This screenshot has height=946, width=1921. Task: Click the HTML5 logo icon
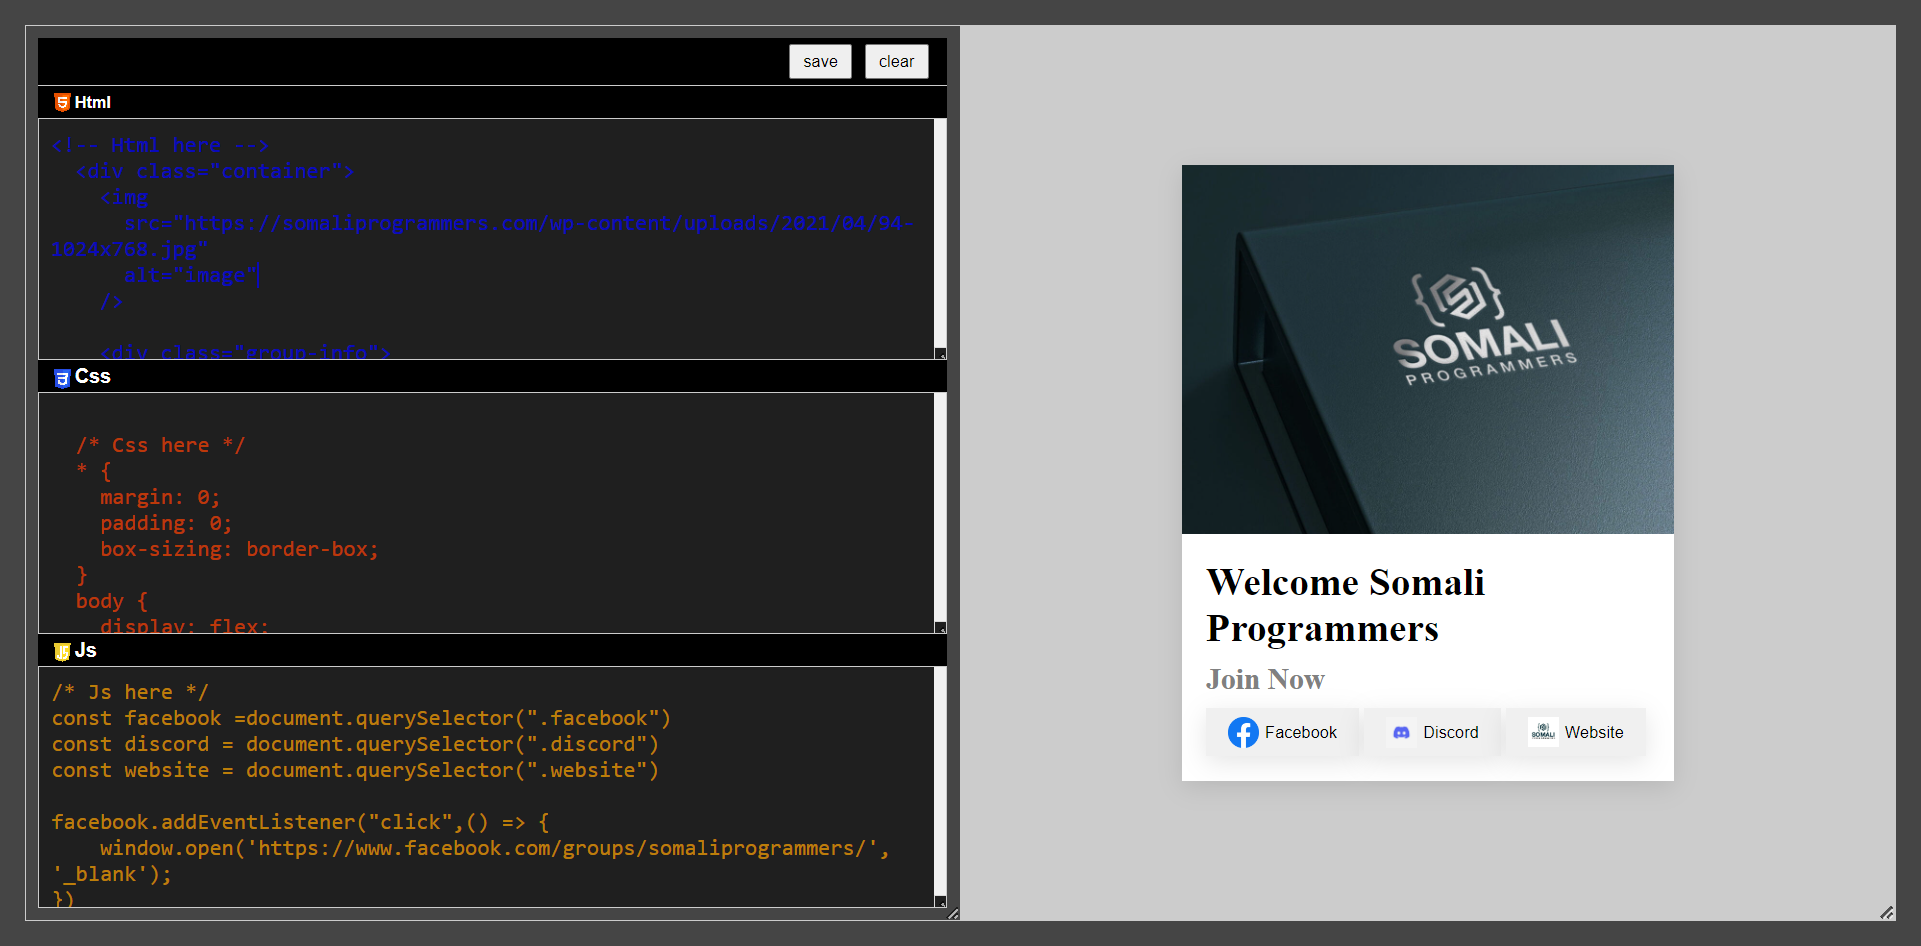[62, 102]
